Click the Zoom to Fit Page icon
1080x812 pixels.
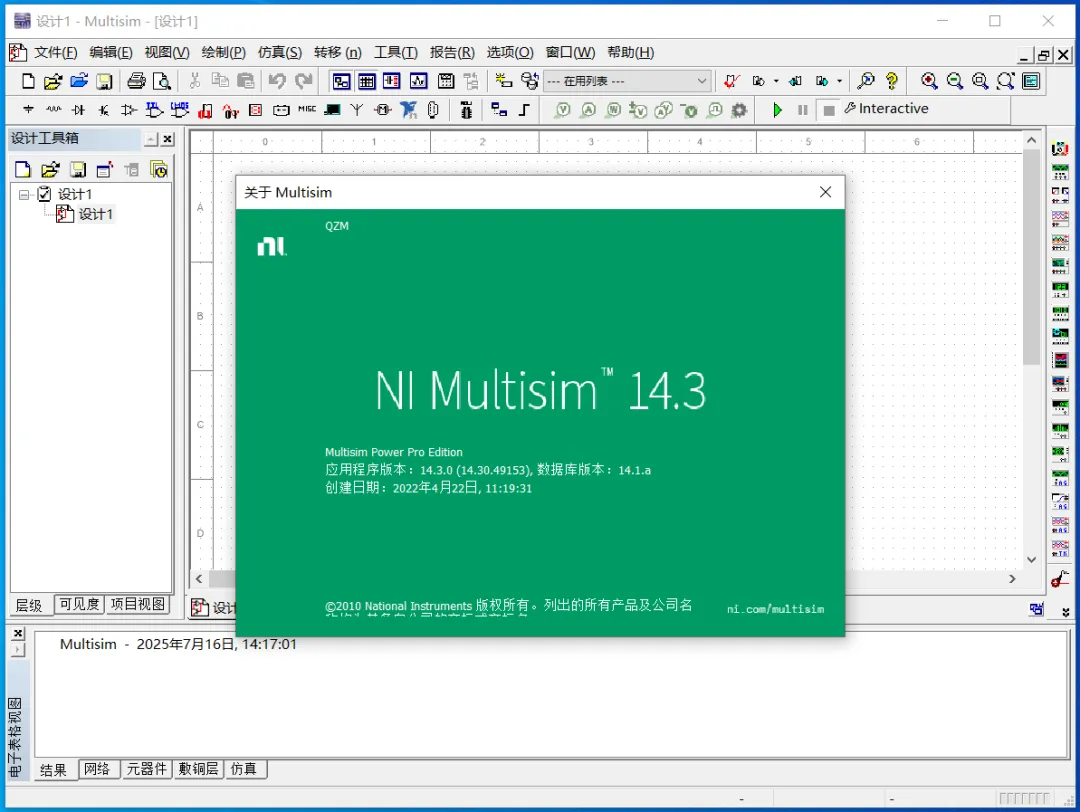[1006, 81]
